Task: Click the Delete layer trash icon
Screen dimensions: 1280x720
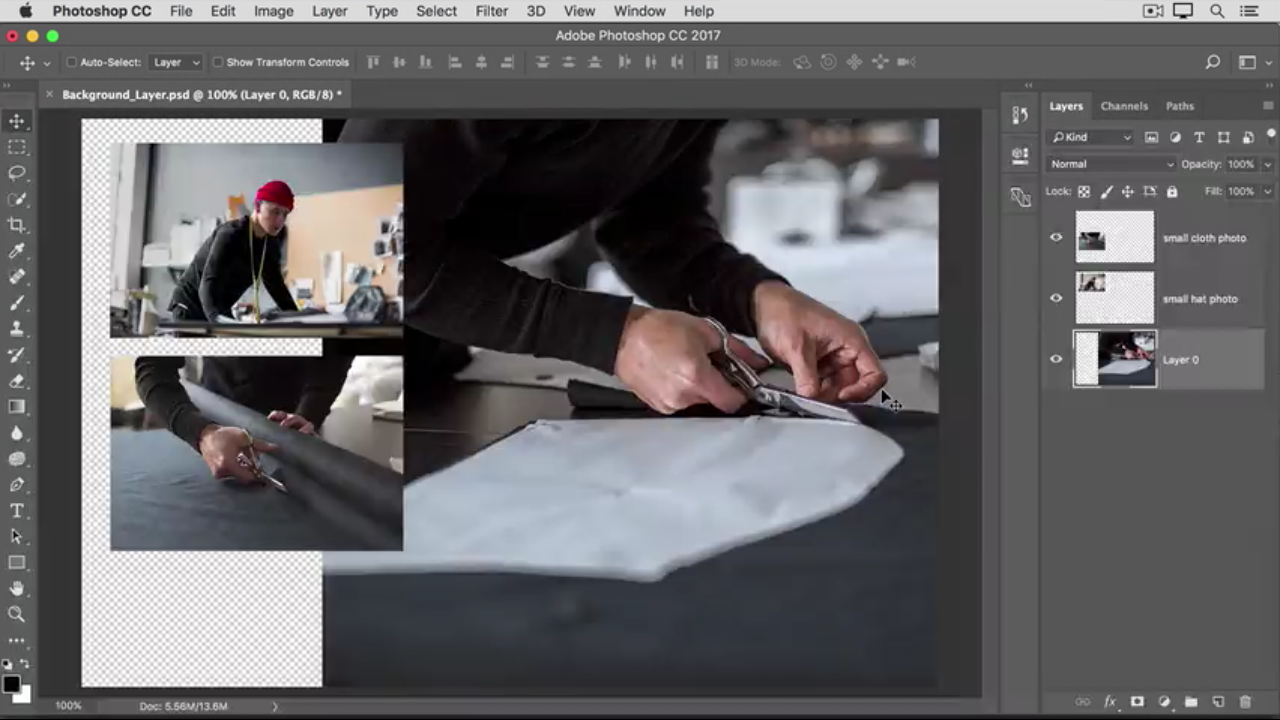Action: [x=1245, y=702]
